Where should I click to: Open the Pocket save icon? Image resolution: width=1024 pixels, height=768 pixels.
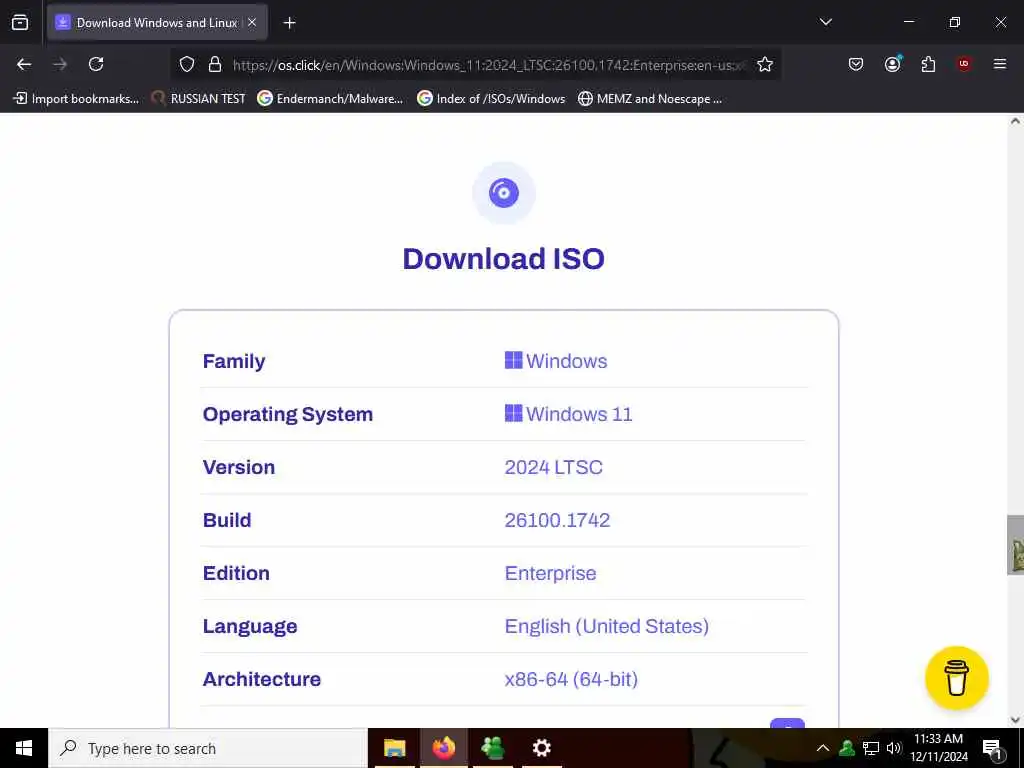click(856, 64)
